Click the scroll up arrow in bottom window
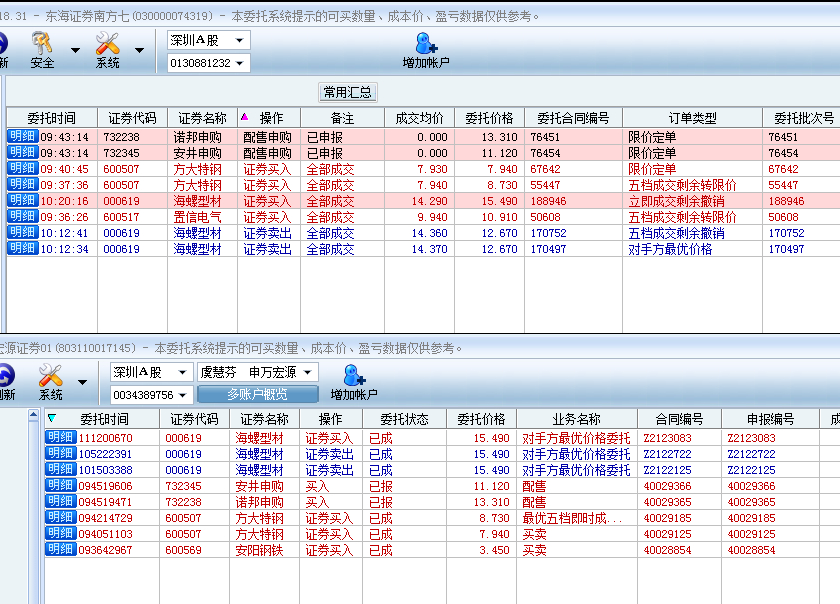The height and width of the screenshot is (604, 840). pyautogui.click(x=33, y=414)
